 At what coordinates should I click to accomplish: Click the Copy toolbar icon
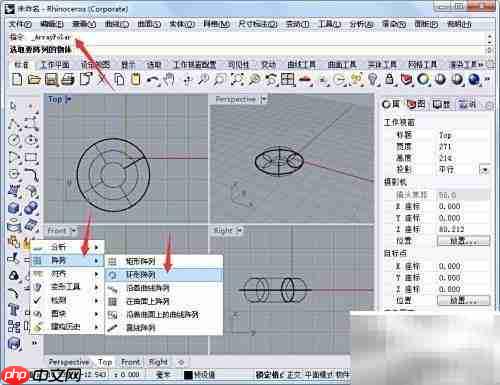click(119, 80)
